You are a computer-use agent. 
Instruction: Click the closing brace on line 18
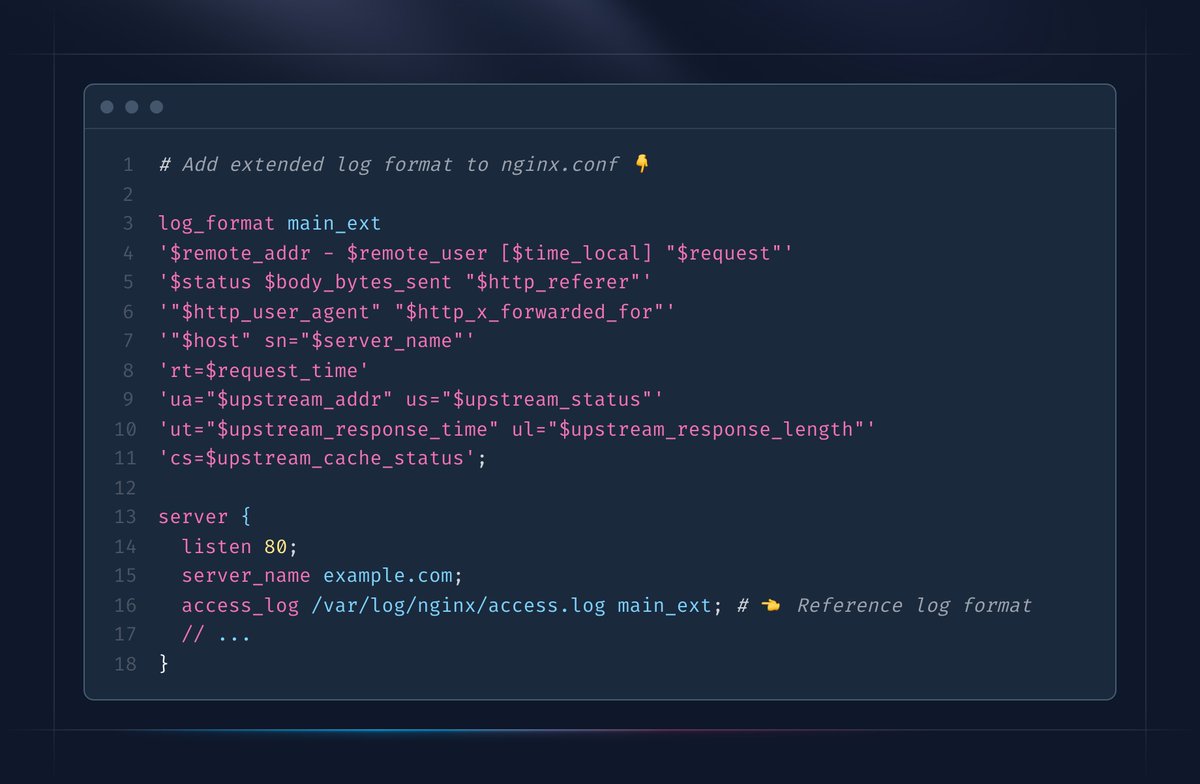[164, 664]
